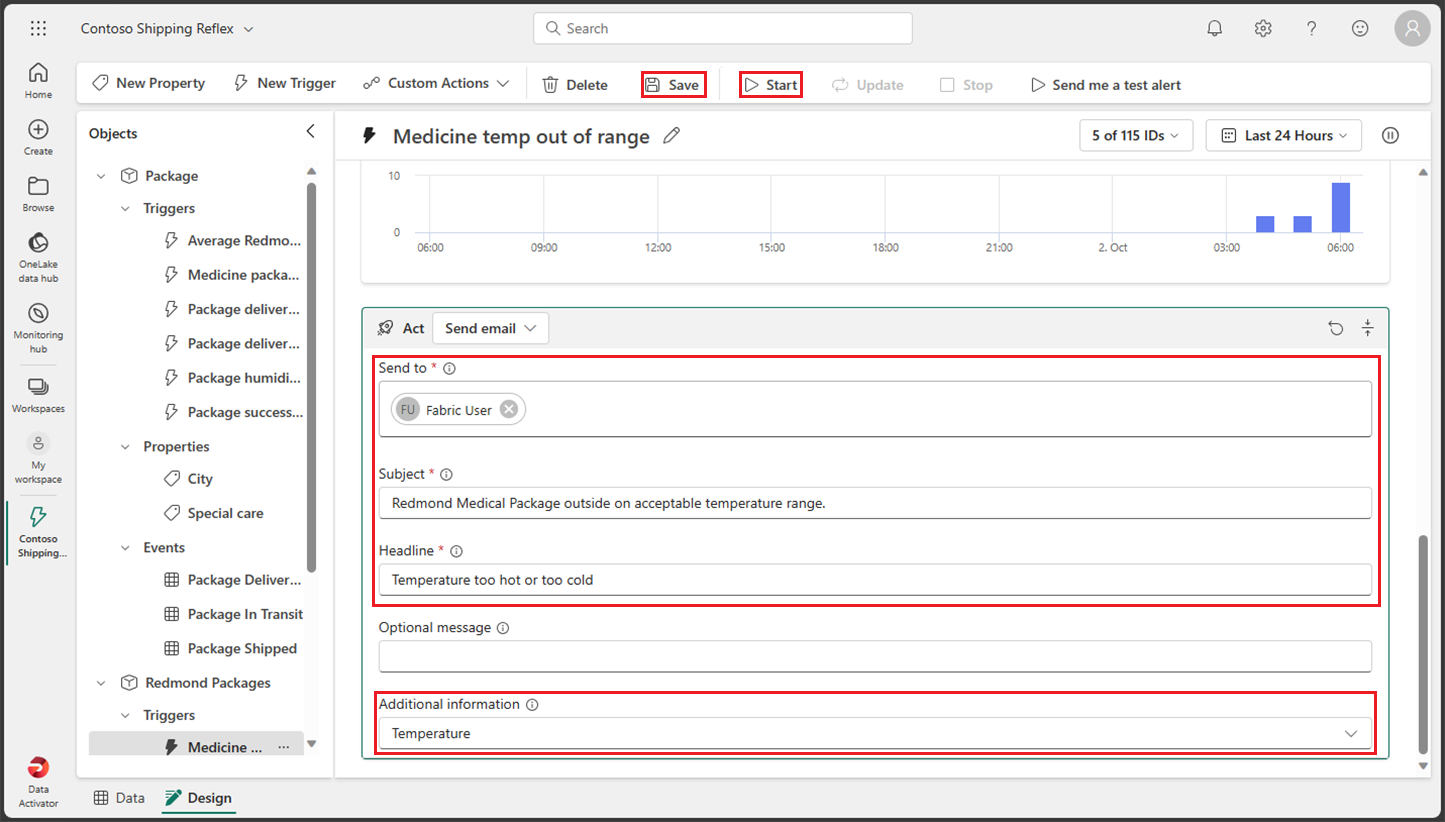Viewport: 1445px width, 822px height.
Task: Open Browse in left navigation
Action: tap(38, 195)
